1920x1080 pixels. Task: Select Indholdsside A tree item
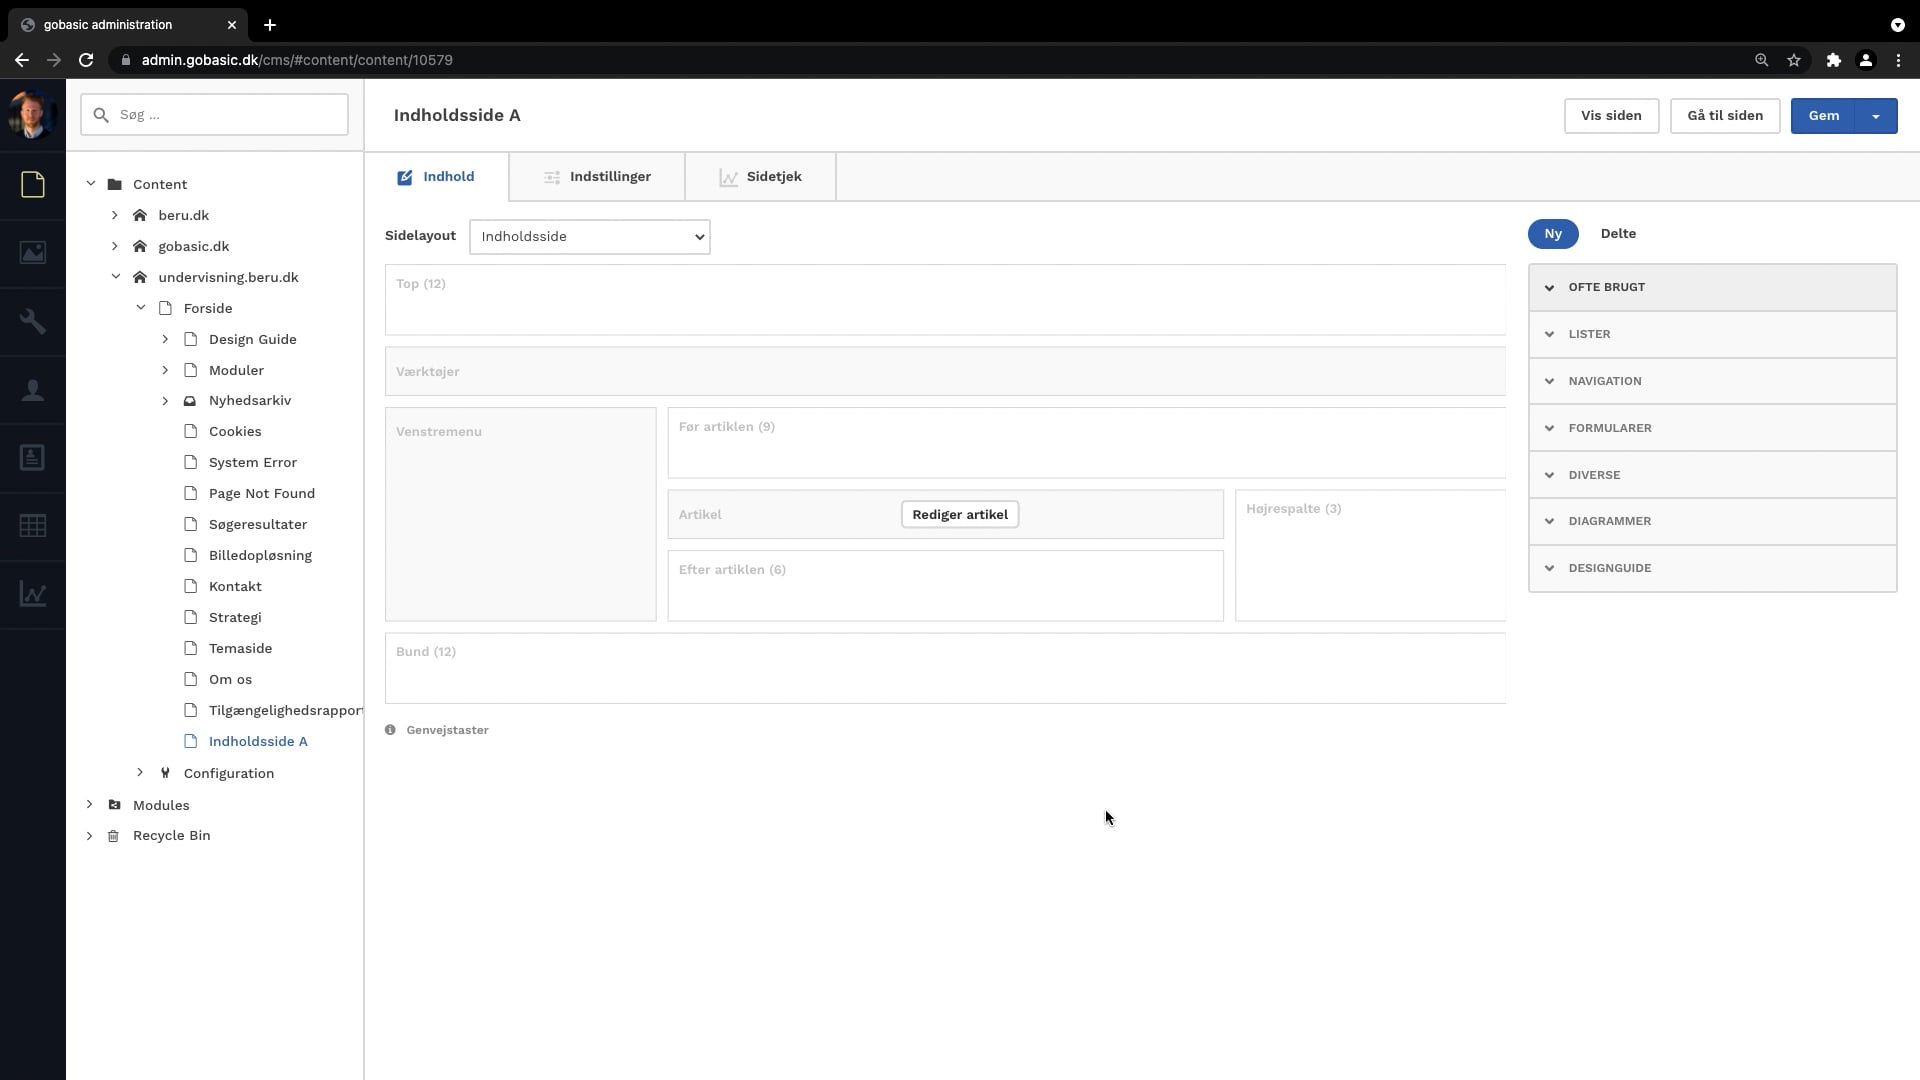pos(258,741)
